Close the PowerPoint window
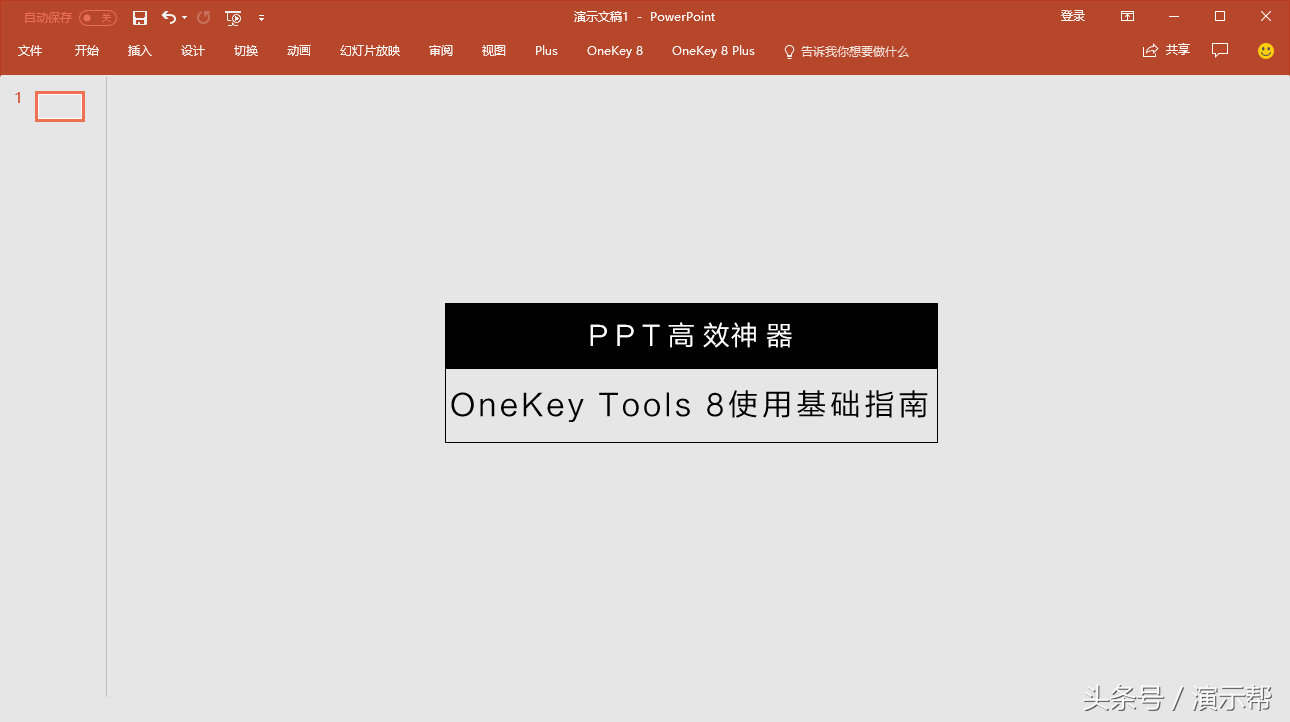This screenshot has height=722, width=1290. [1266, 17]
